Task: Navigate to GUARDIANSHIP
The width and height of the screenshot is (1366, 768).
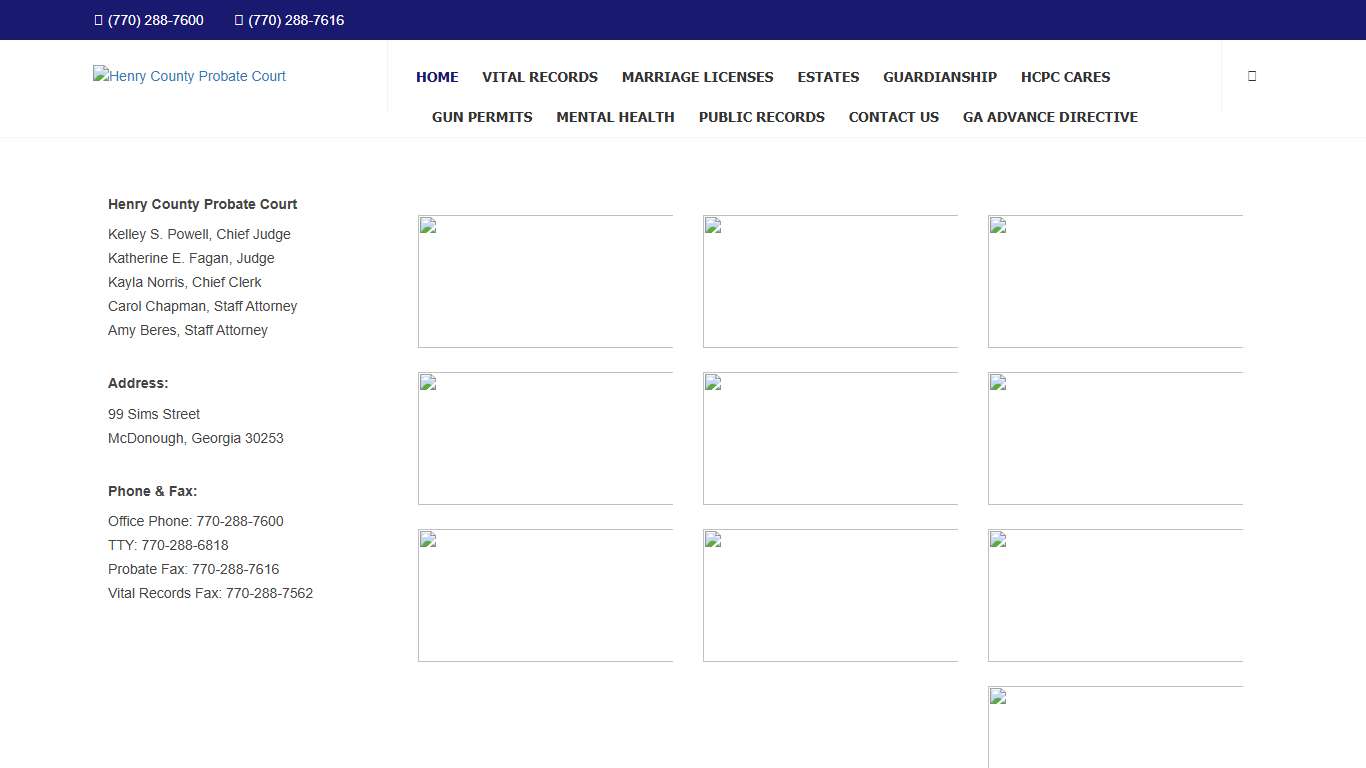Action: 939,77
